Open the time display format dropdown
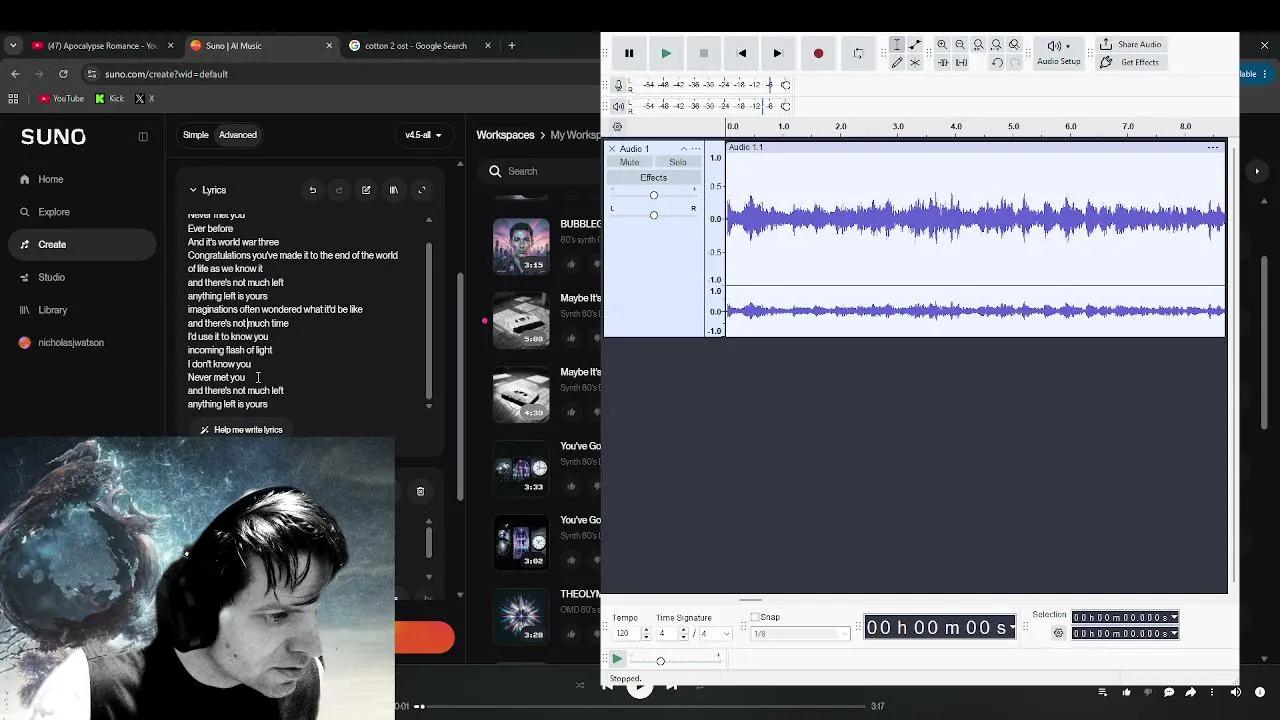The image size is (1280, 720). (x=1012, y=628)
